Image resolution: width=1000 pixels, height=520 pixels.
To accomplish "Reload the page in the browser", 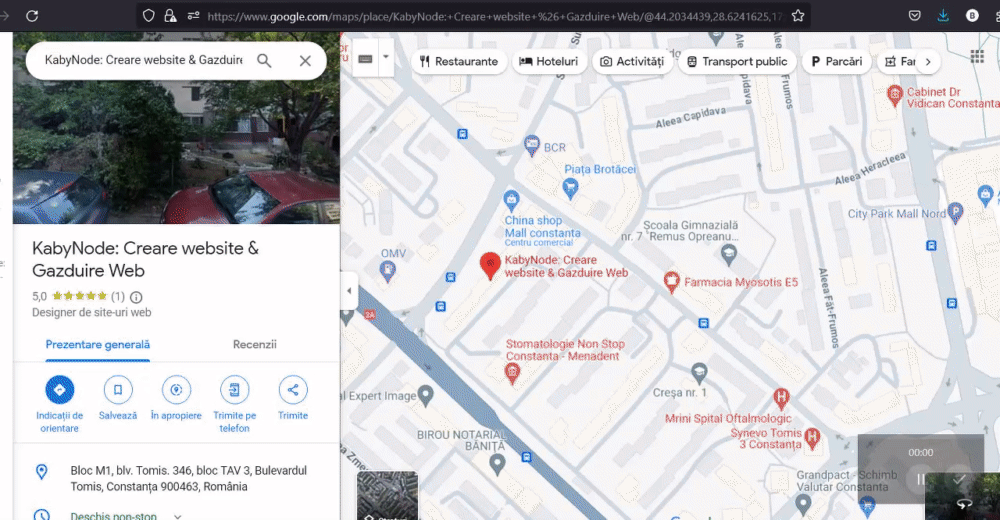I will (32, 16).
